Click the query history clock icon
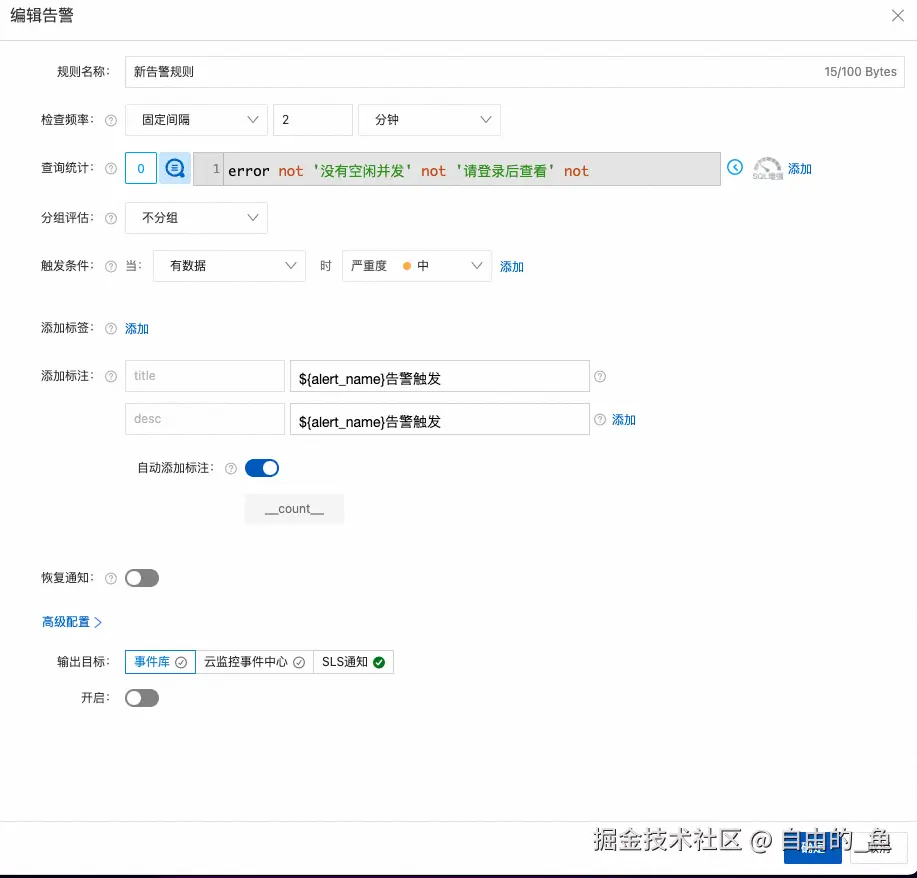917x878 pixels. (735, 167)
